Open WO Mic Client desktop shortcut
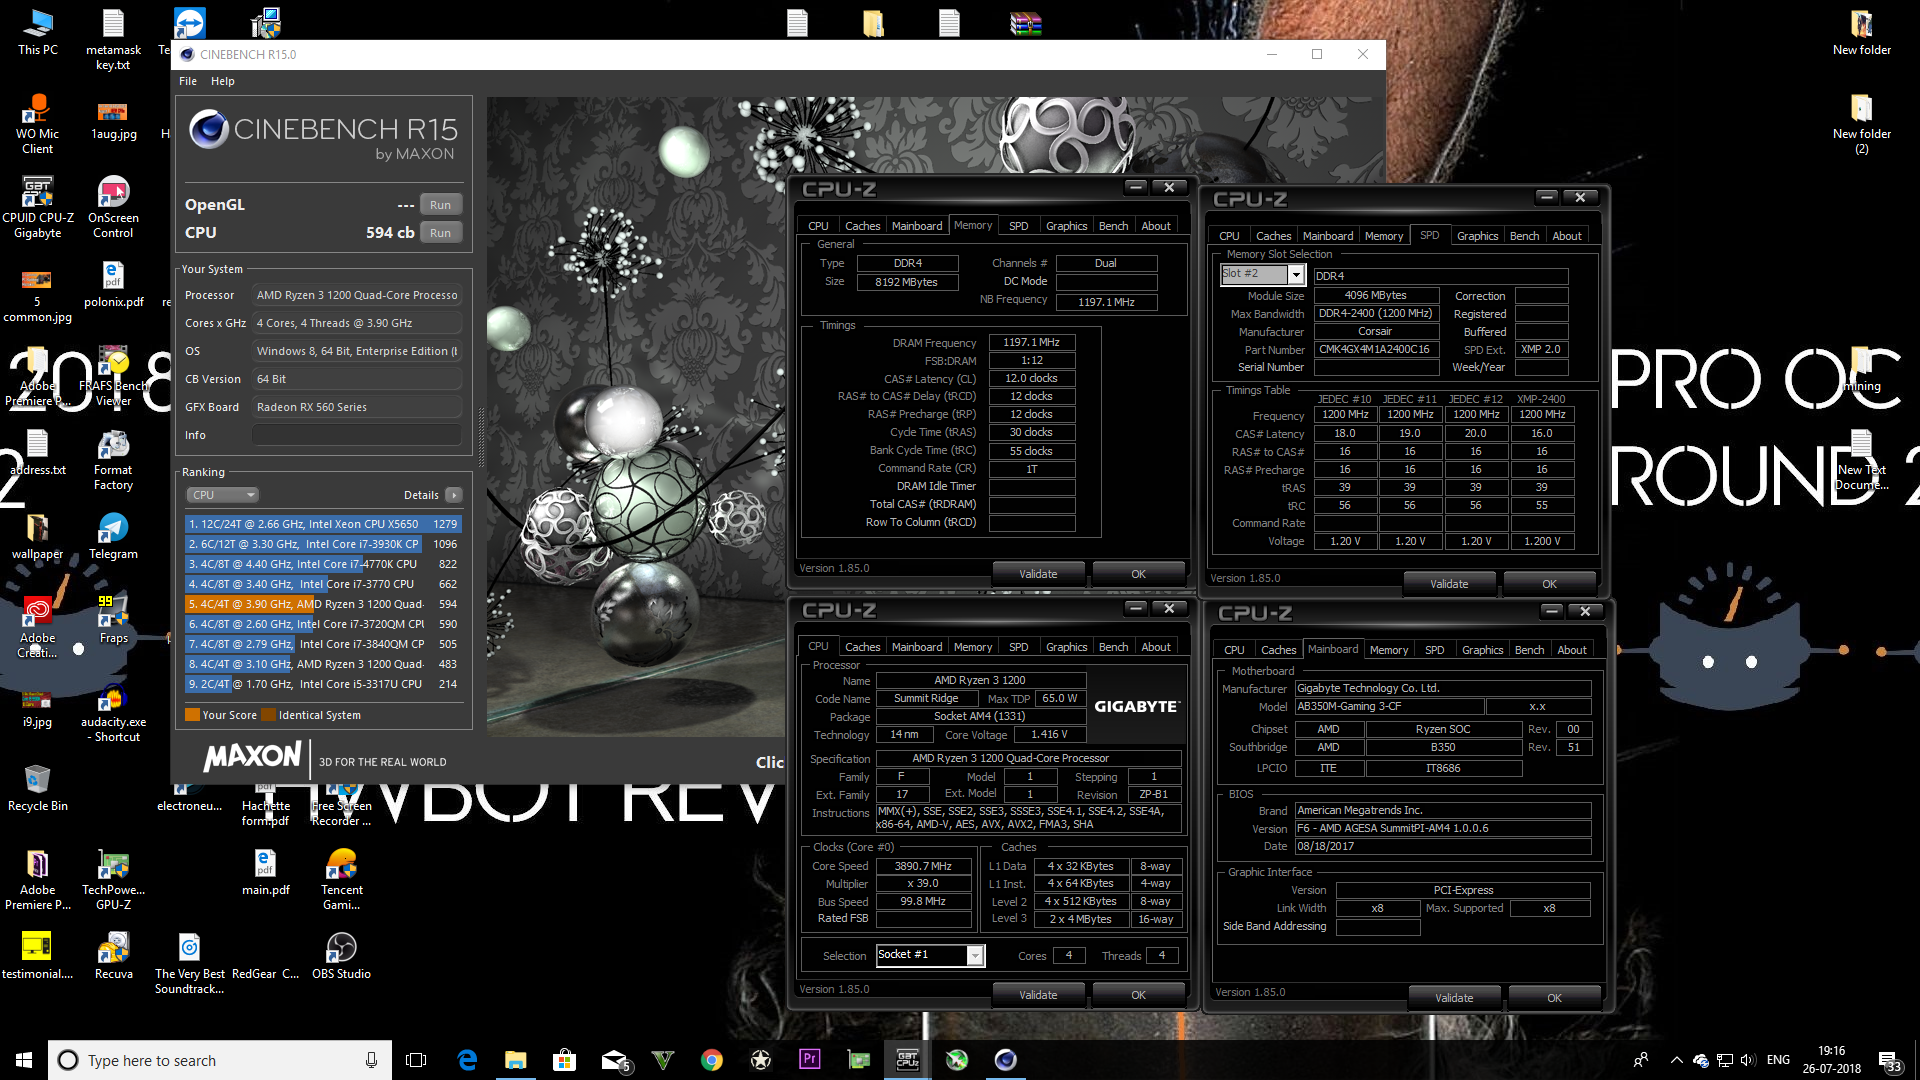This screenshot has width=1920, height=1080. click(x=37, y=124)
